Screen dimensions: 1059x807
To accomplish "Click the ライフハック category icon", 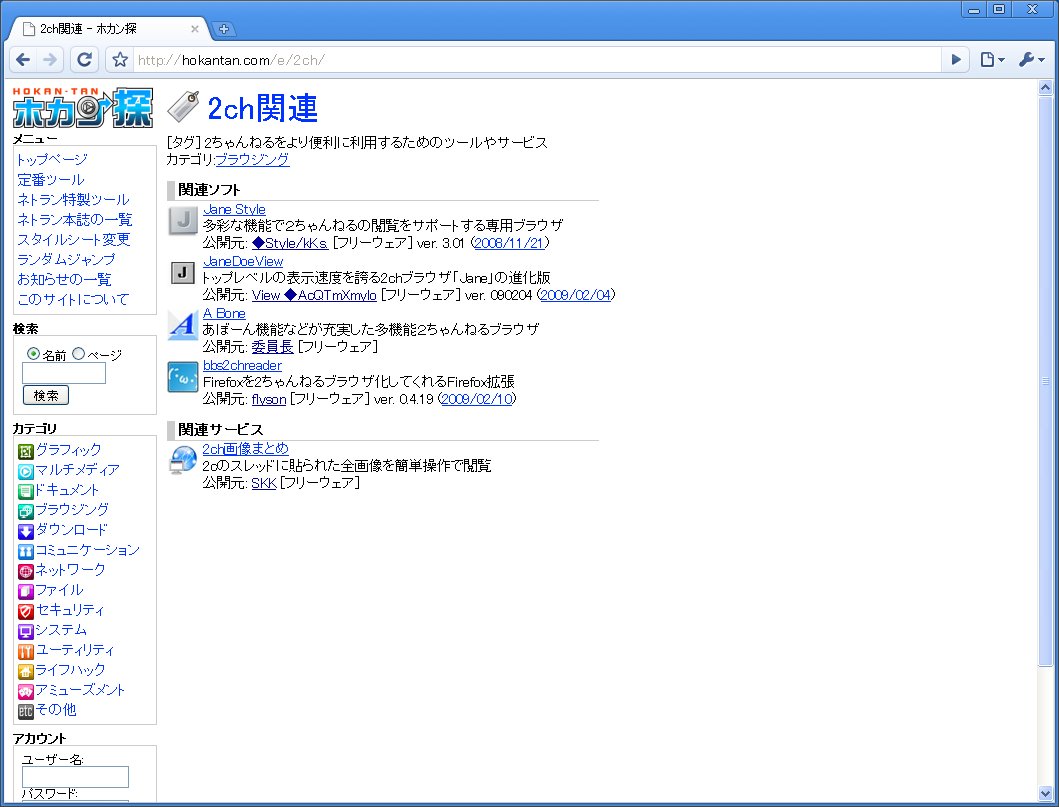I will coord(25,671).
